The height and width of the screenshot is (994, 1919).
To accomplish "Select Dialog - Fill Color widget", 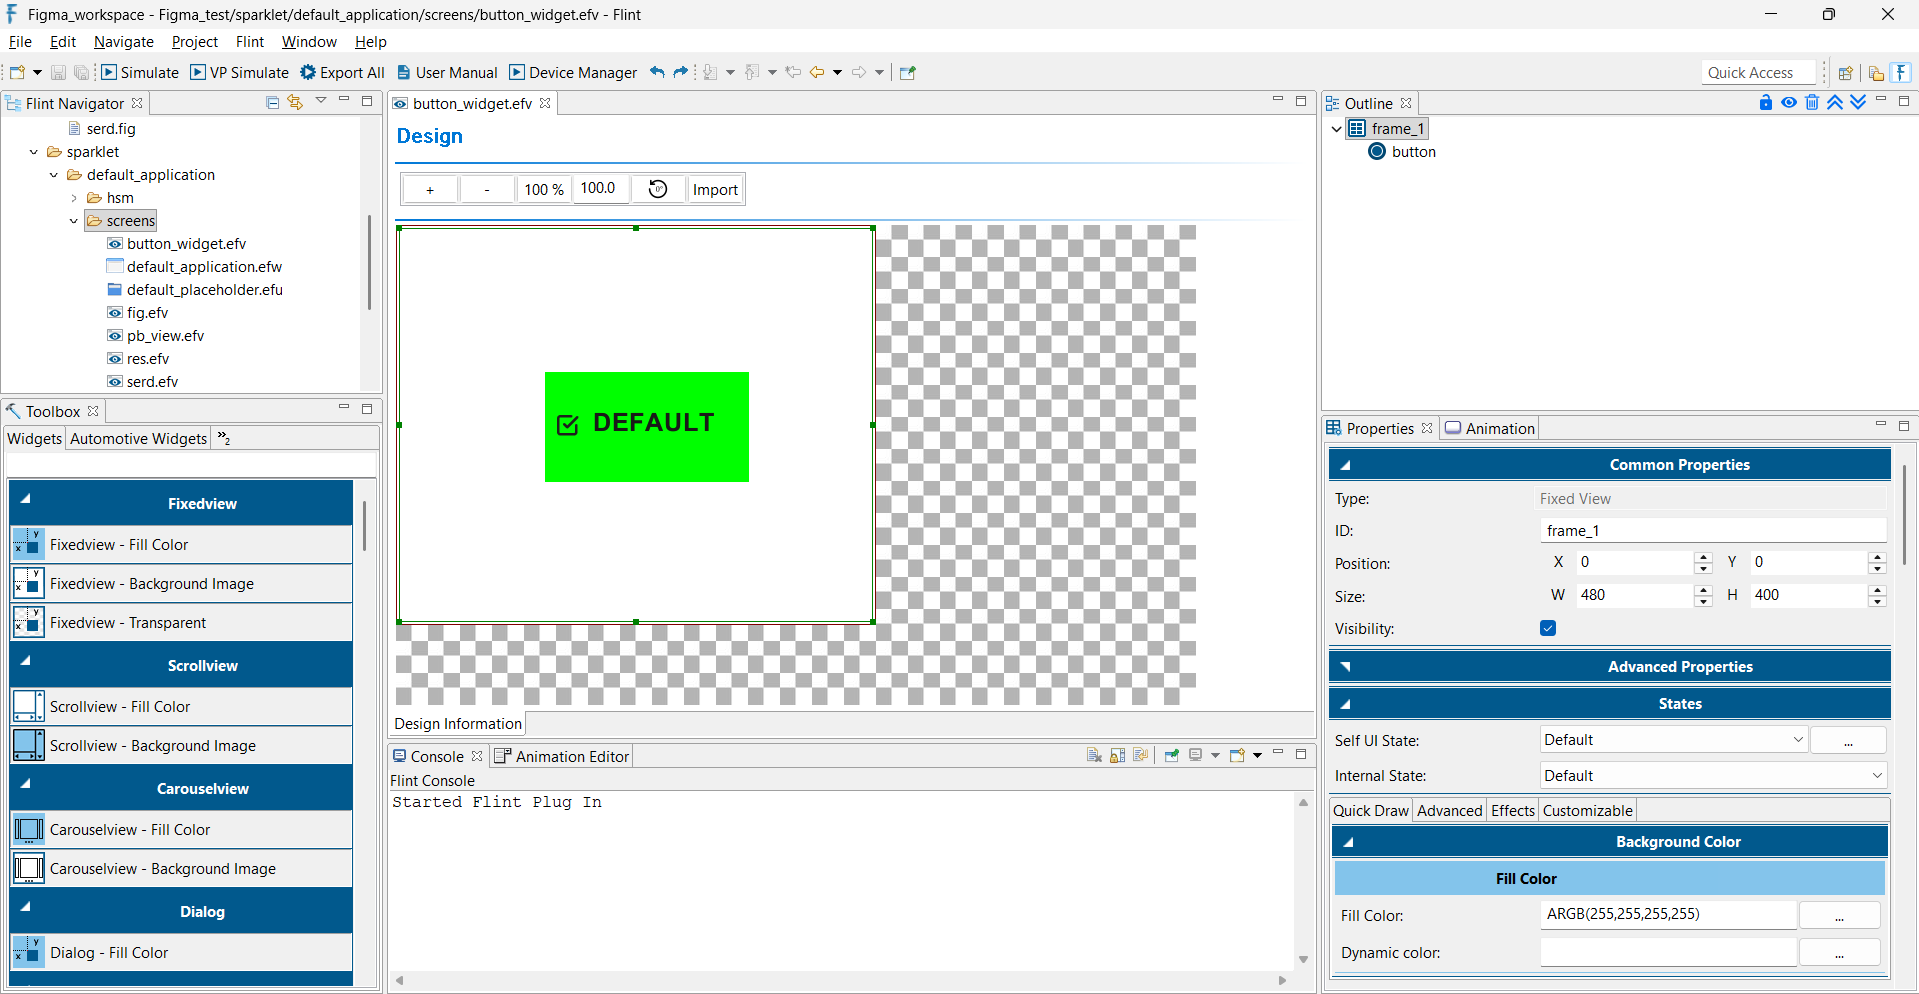I will pos(183,953).
